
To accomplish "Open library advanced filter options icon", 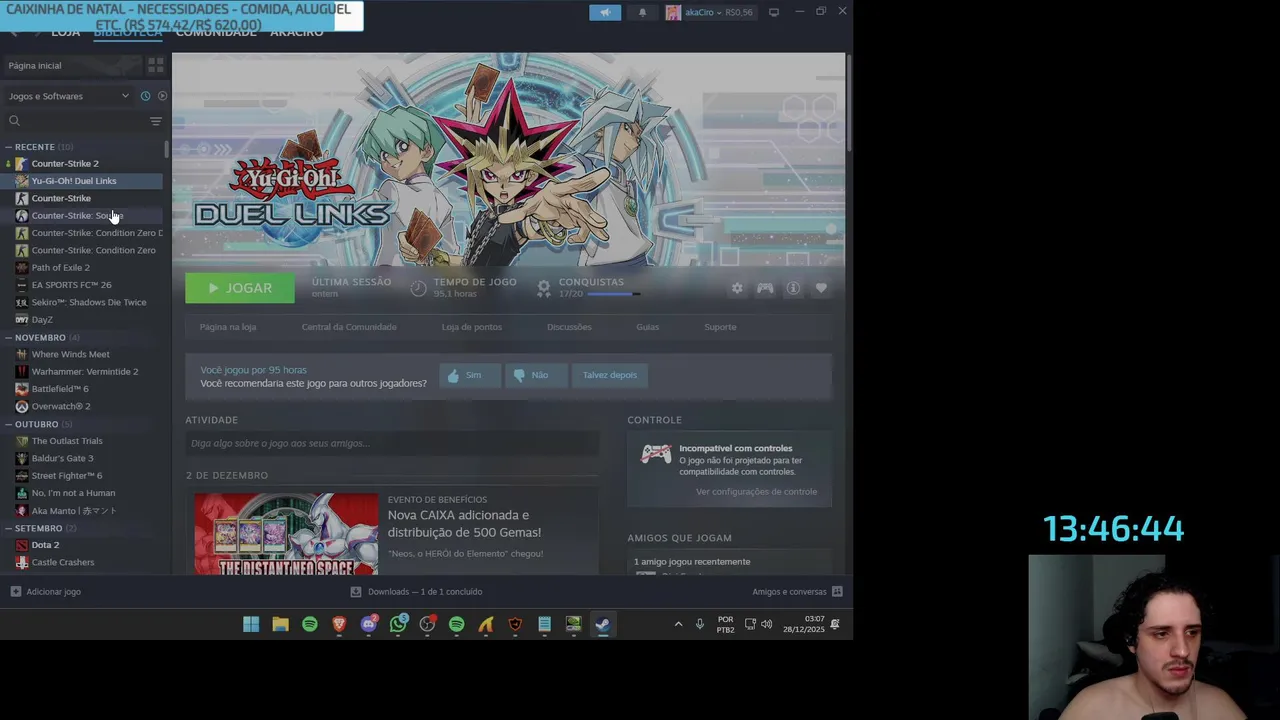I will 155,121.
